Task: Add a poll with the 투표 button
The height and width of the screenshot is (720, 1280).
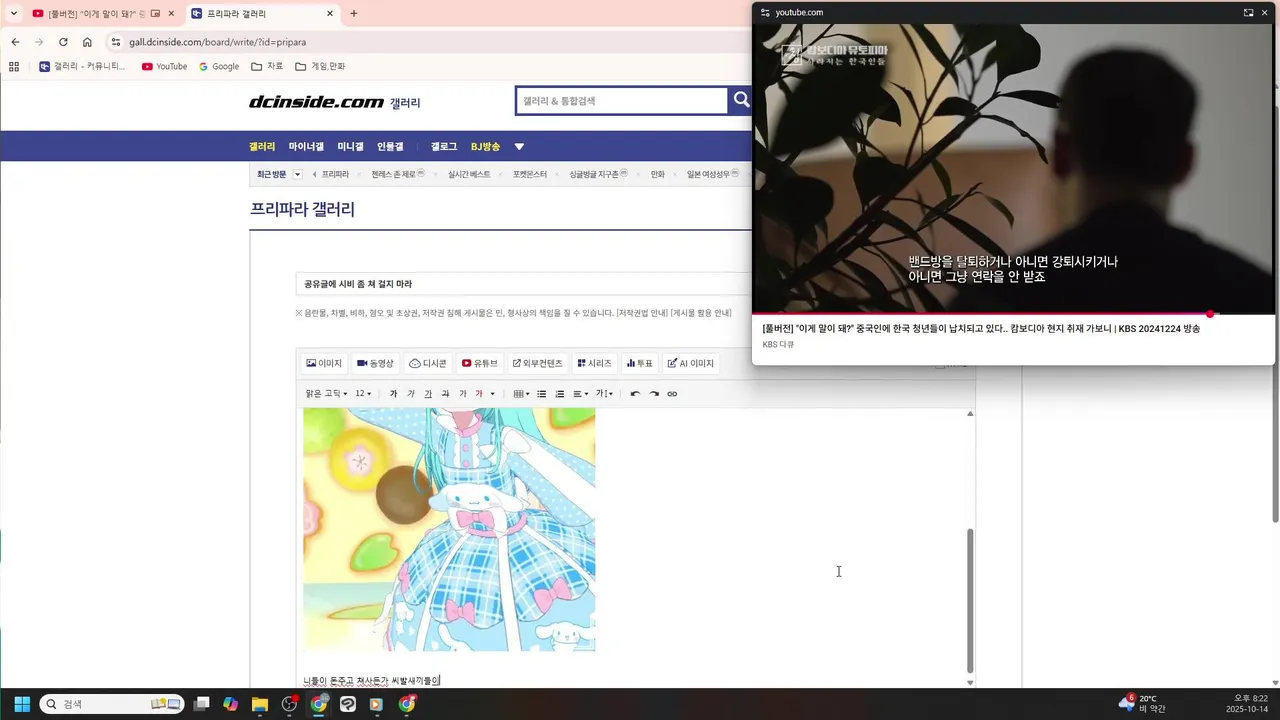Action: tap(640, 363)
